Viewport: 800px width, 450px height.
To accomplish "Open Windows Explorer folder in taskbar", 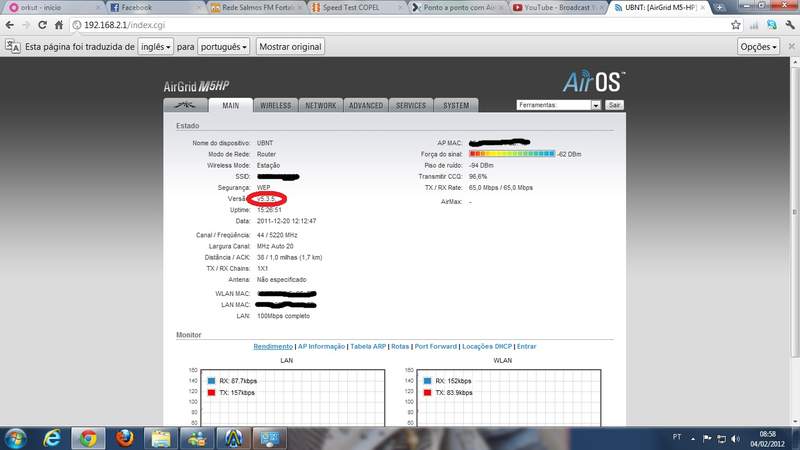I will (x=161, y=438).
